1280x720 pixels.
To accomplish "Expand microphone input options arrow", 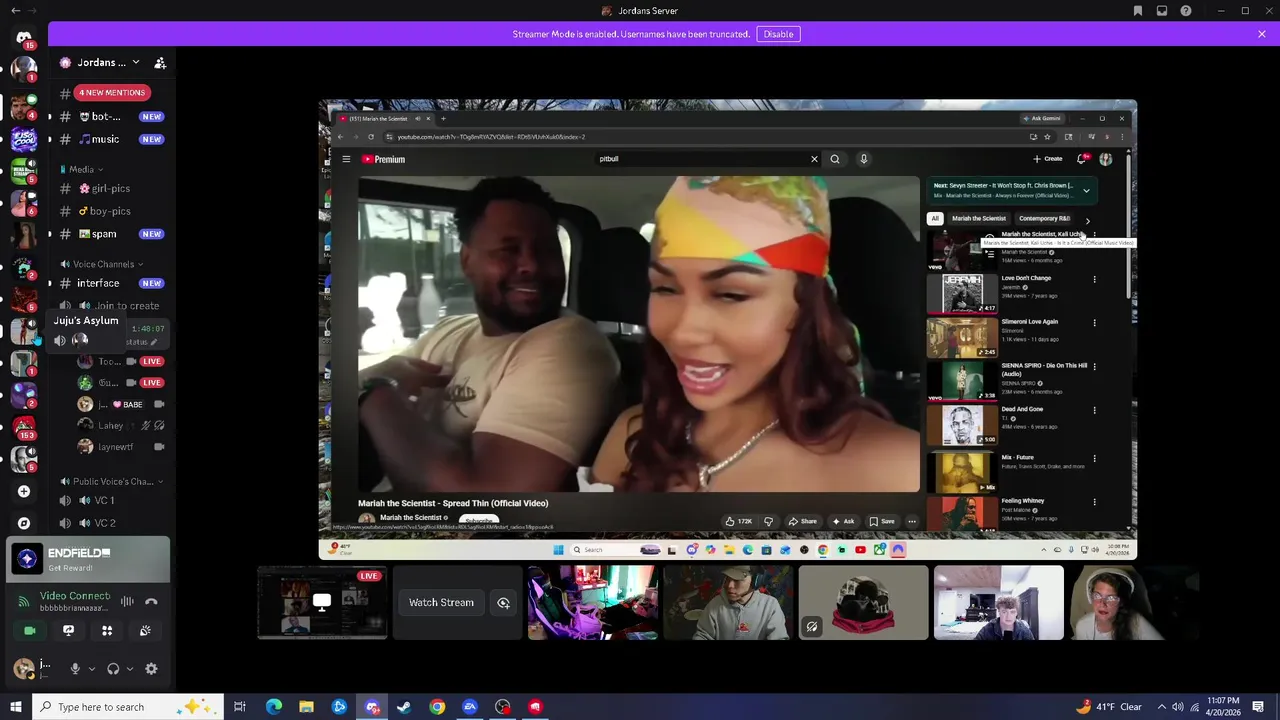I will 92,669.
